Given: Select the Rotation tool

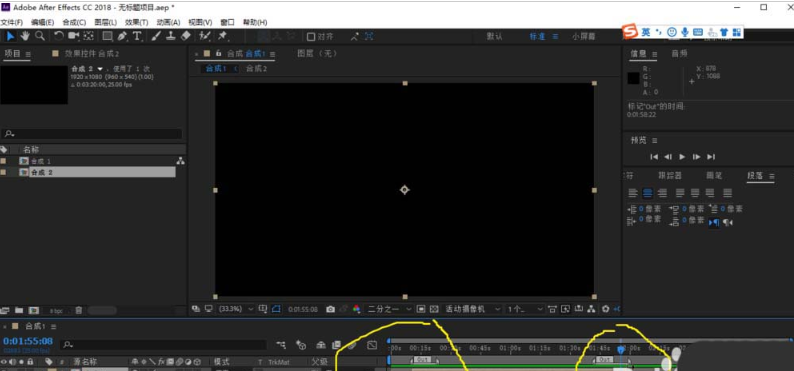Looking at the screenshot, I should point(59,36).
